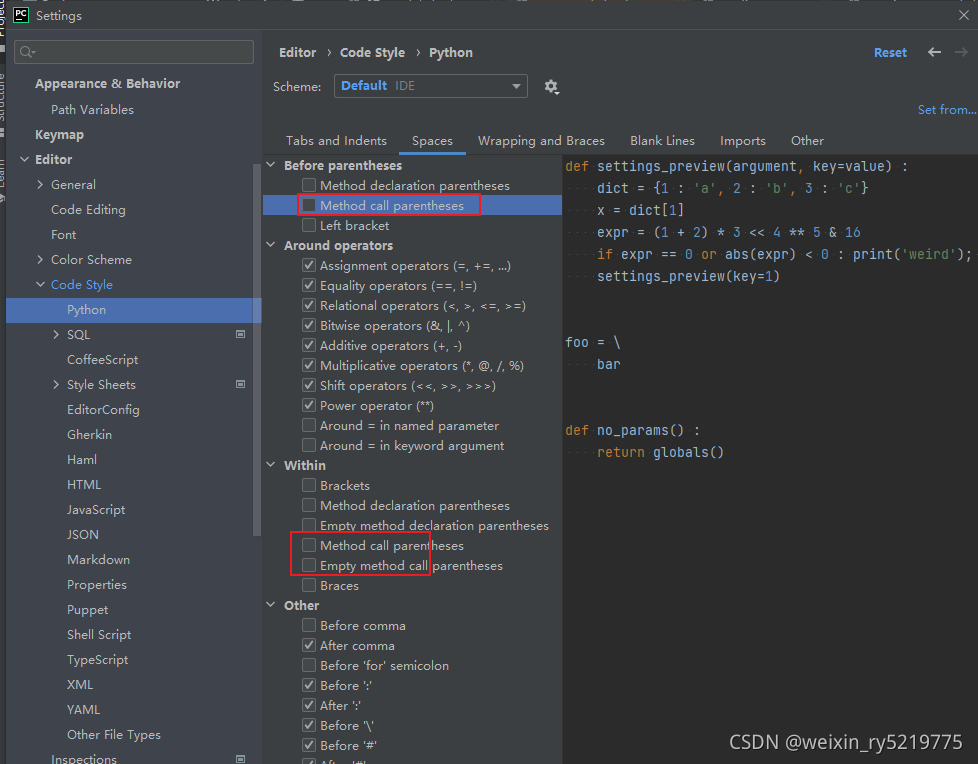Viewport: 978px width, 764px height.
Task: Click the project-level marker icon beside Style Sheets
Action: (240, 384)
